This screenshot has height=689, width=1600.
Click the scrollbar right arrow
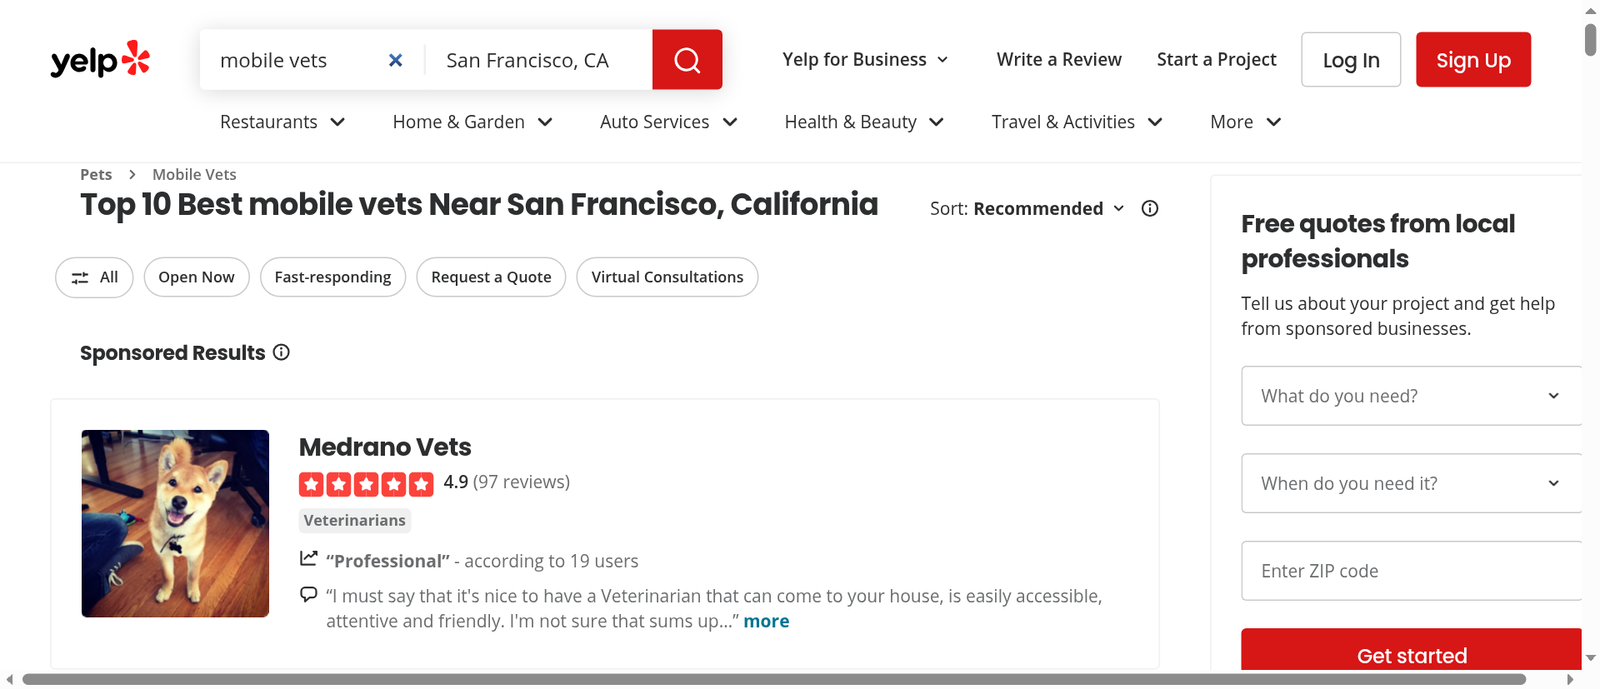click(1570, 680)
